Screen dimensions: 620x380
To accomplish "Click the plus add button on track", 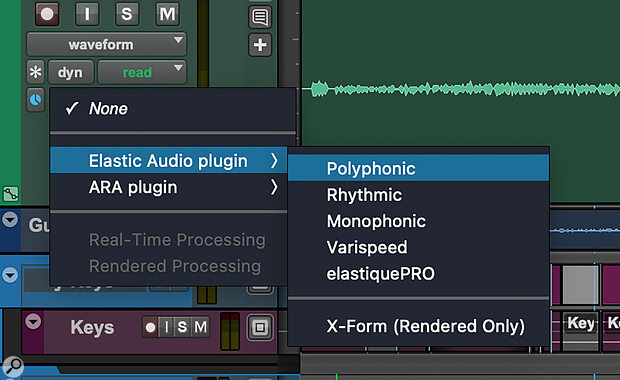I will pyautogui.click(x=260, y=45).
